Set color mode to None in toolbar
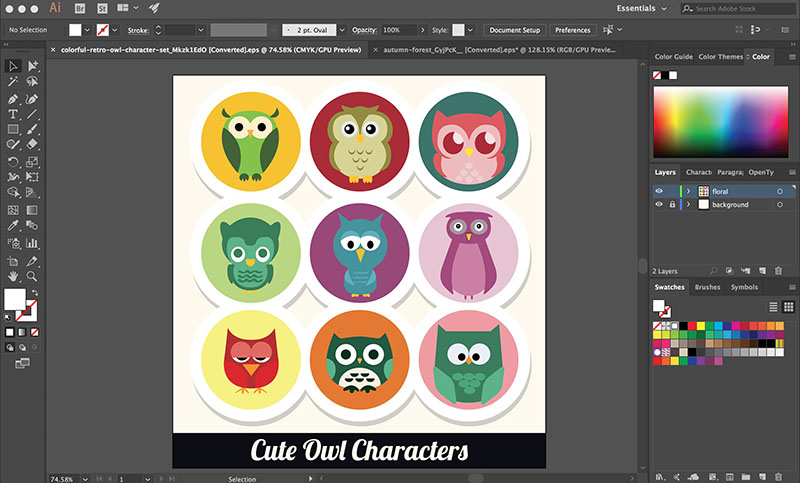 tap(35, 333)
